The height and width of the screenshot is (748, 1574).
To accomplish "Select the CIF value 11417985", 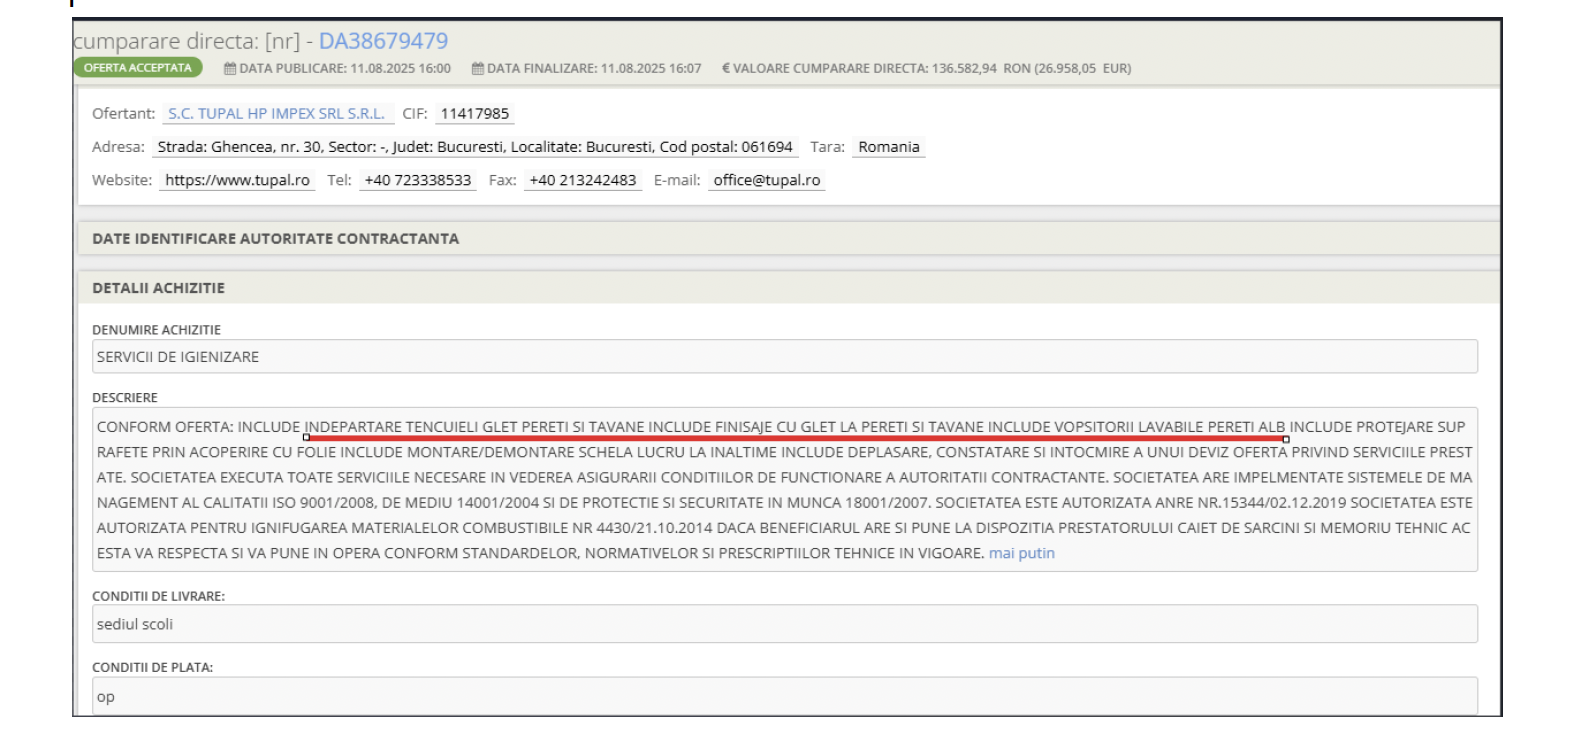I will click(x=474, y=114).
